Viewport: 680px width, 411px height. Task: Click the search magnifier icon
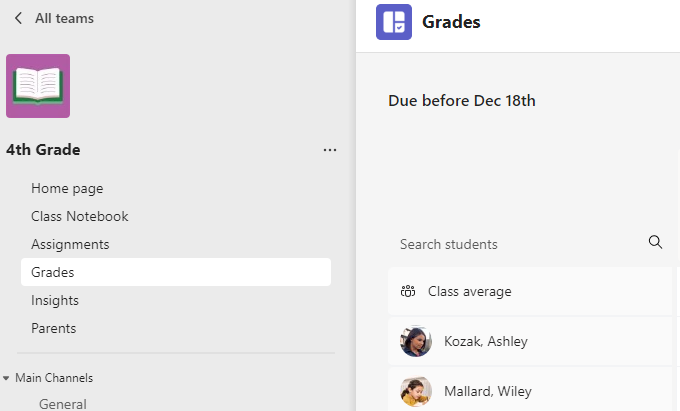[655, 242]
